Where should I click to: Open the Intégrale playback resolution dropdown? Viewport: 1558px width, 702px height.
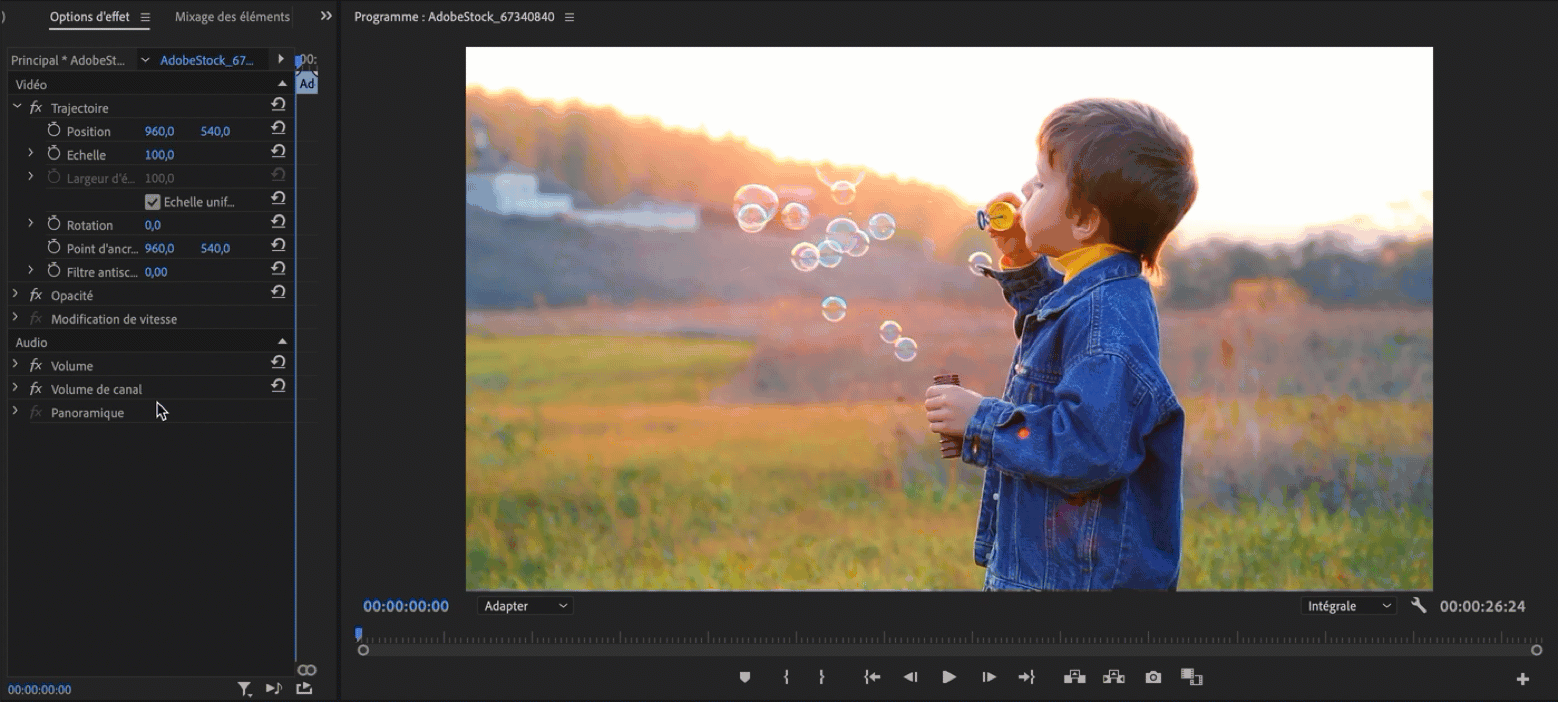tap(1349, 606)
